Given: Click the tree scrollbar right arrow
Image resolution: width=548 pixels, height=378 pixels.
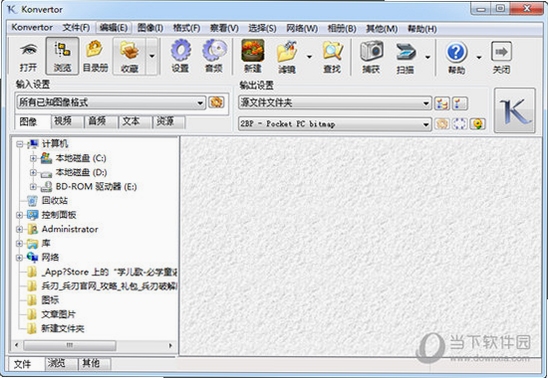Looking at the screenshot, I should [171, 346].
